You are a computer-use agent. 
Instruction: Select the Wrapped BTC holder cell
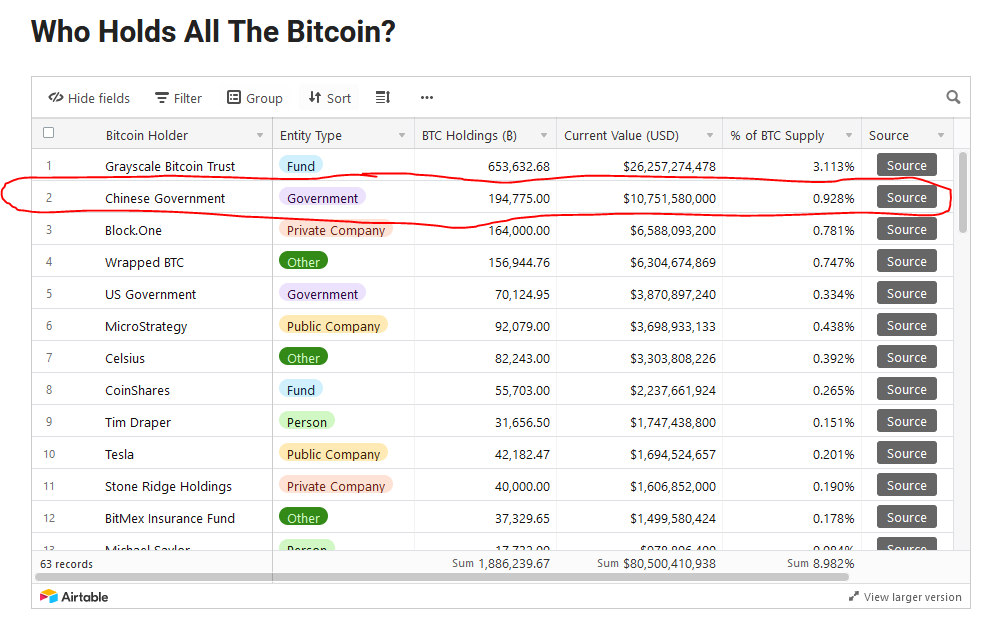tap(145, 262)
